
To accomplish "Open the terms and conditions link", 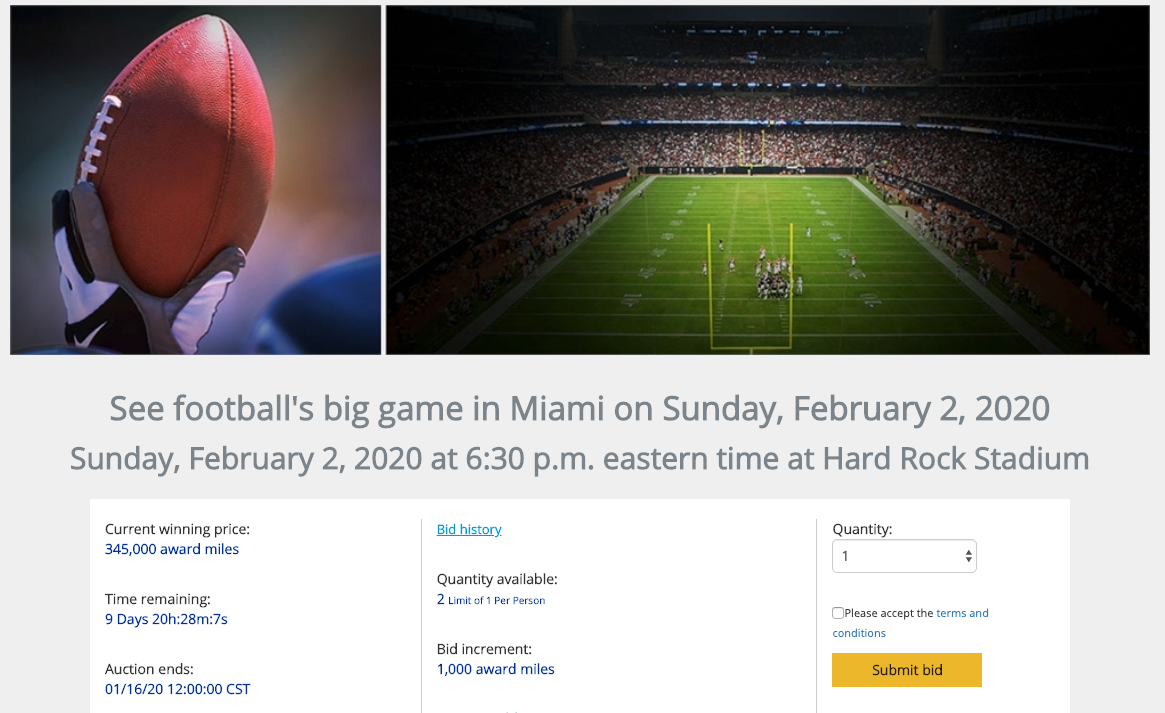I will click(x=962, y=613).
